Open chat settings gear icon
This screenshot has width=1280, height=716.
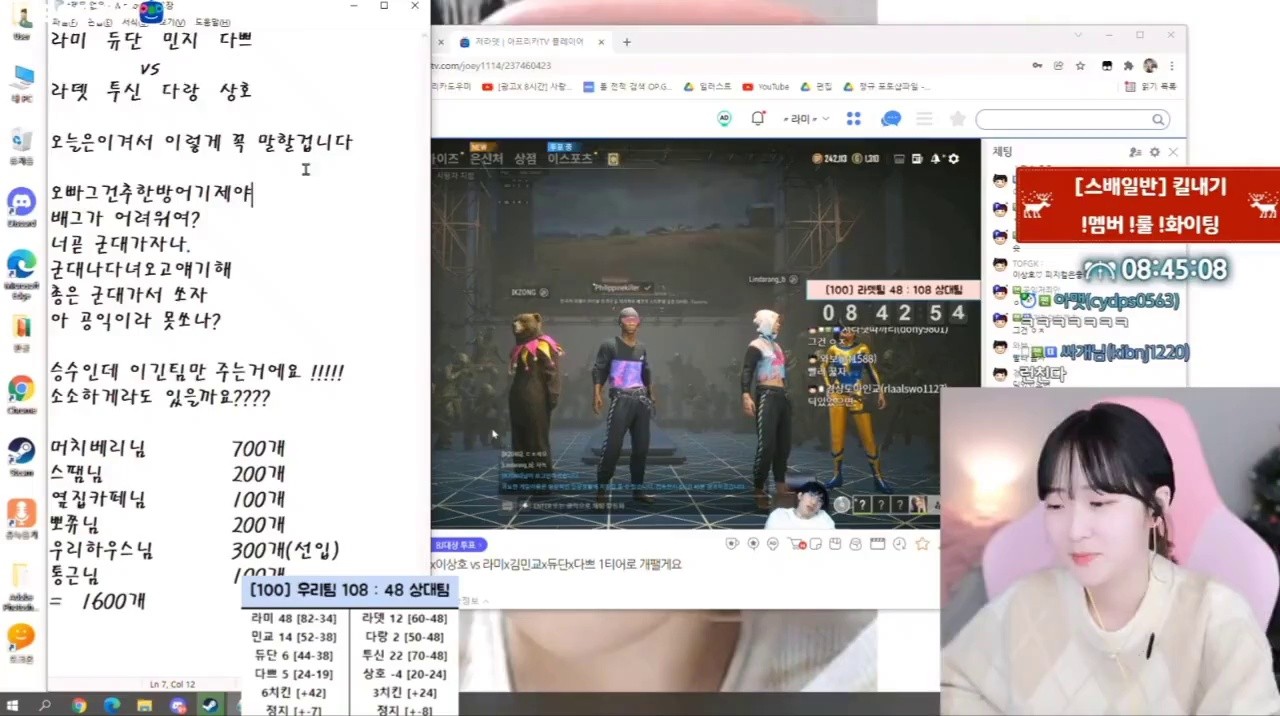click(x=1154, y=152)
